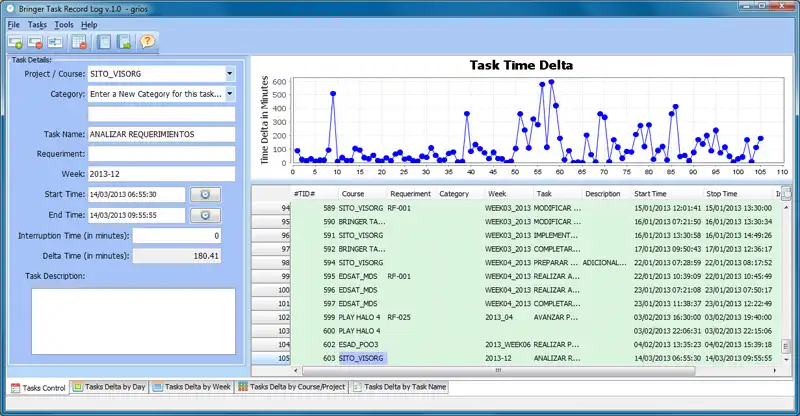Viewport: 800px width, 416px height.
Task: Click the chart title Task Time Delta
Action: pos(521,65)
